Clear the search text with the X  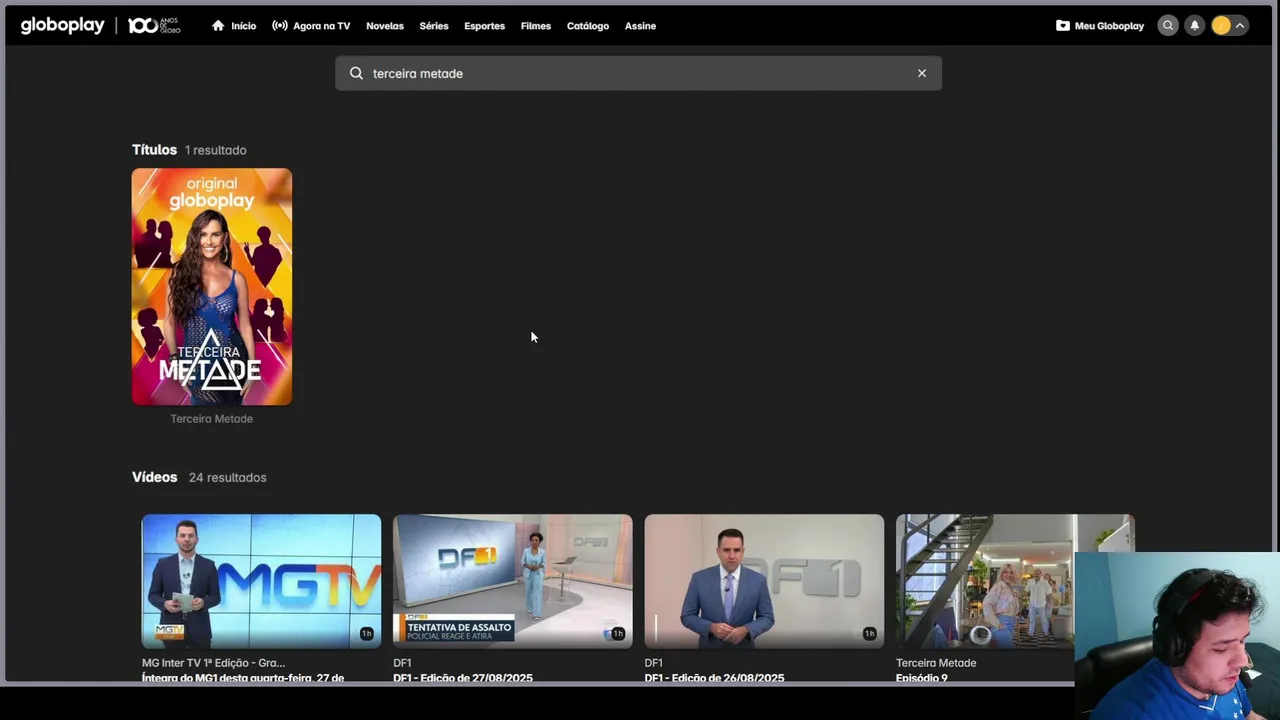[x=922, y=73]
